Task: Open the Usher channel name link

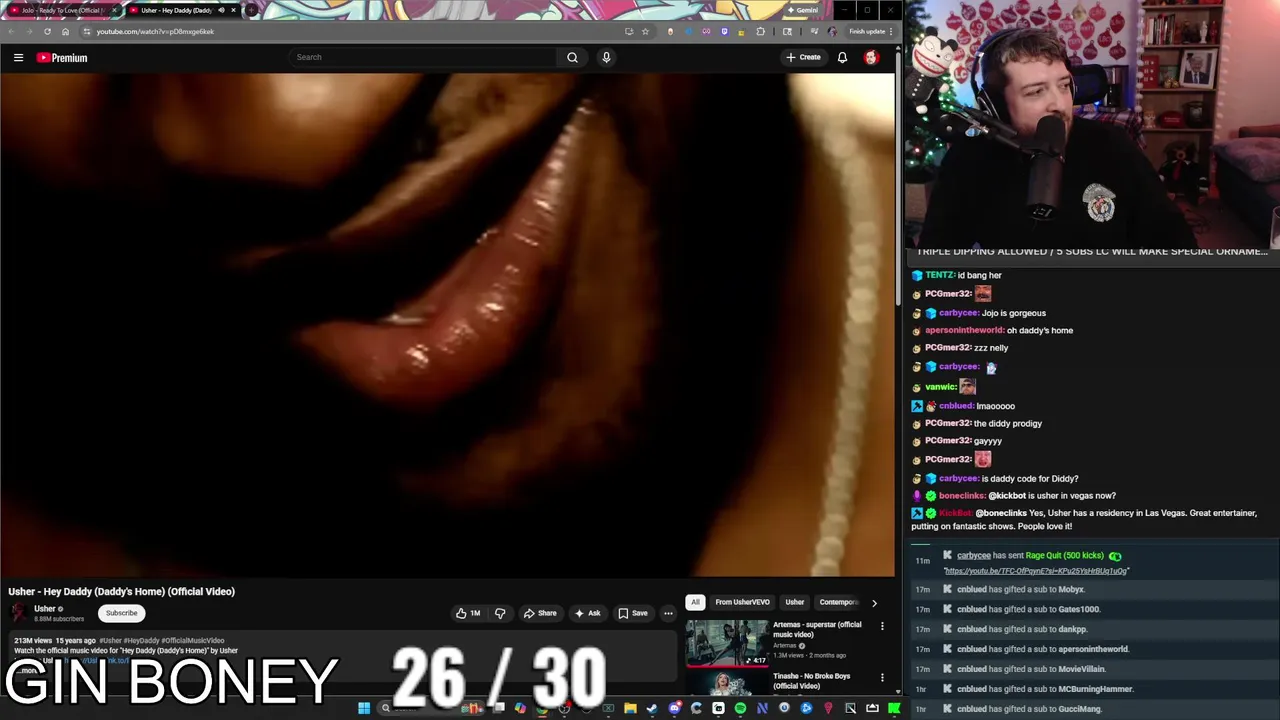Action: [45, 609]
